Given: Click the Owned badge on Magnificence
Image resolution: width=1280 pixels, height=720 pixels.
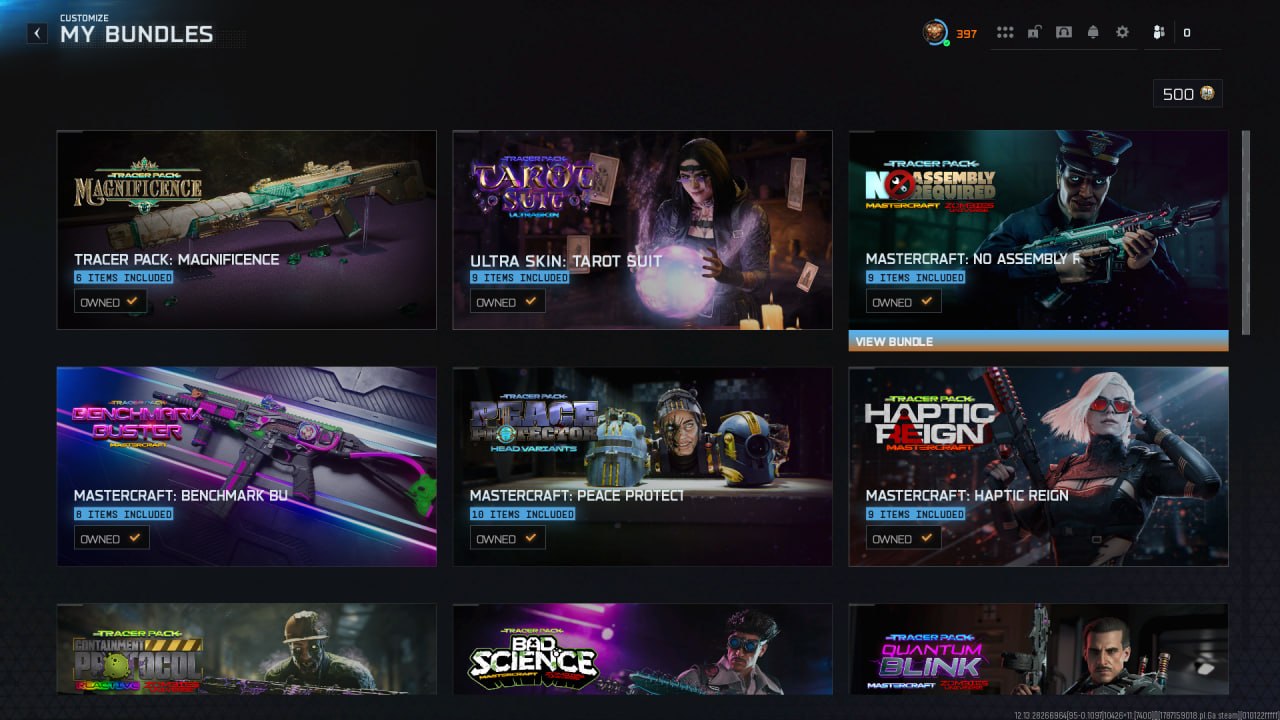Looking at the screenshot, I should click(x=111, y=302).
